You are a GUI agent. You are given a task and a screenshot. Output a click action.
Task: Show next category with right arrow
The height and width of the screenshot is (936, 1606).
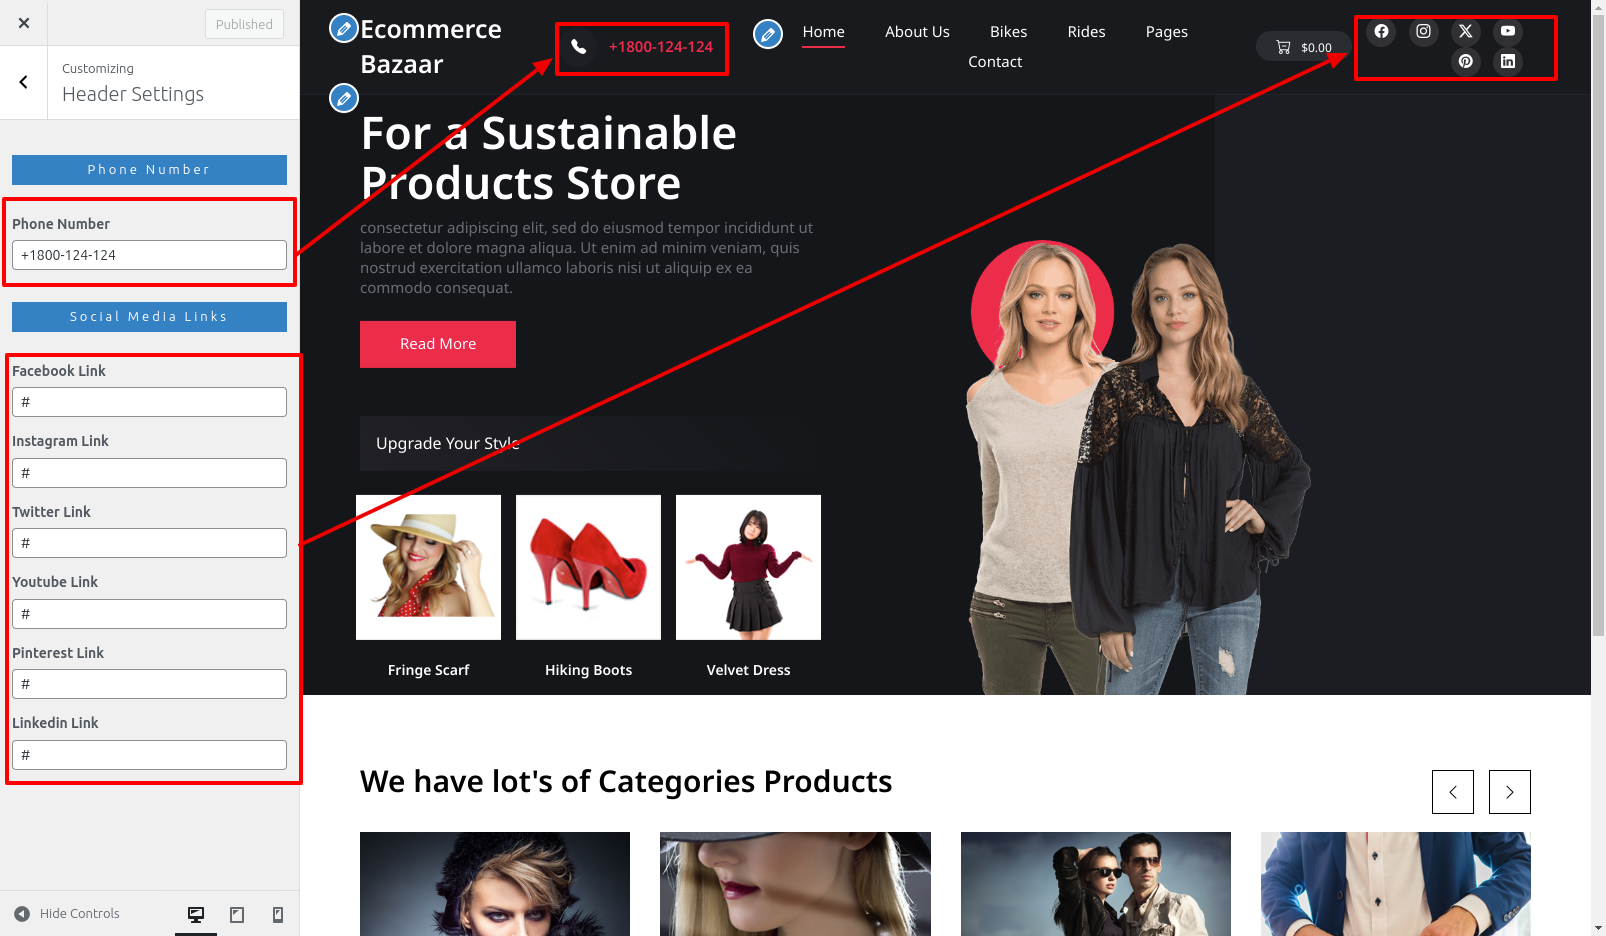(x=1510, y=792)
